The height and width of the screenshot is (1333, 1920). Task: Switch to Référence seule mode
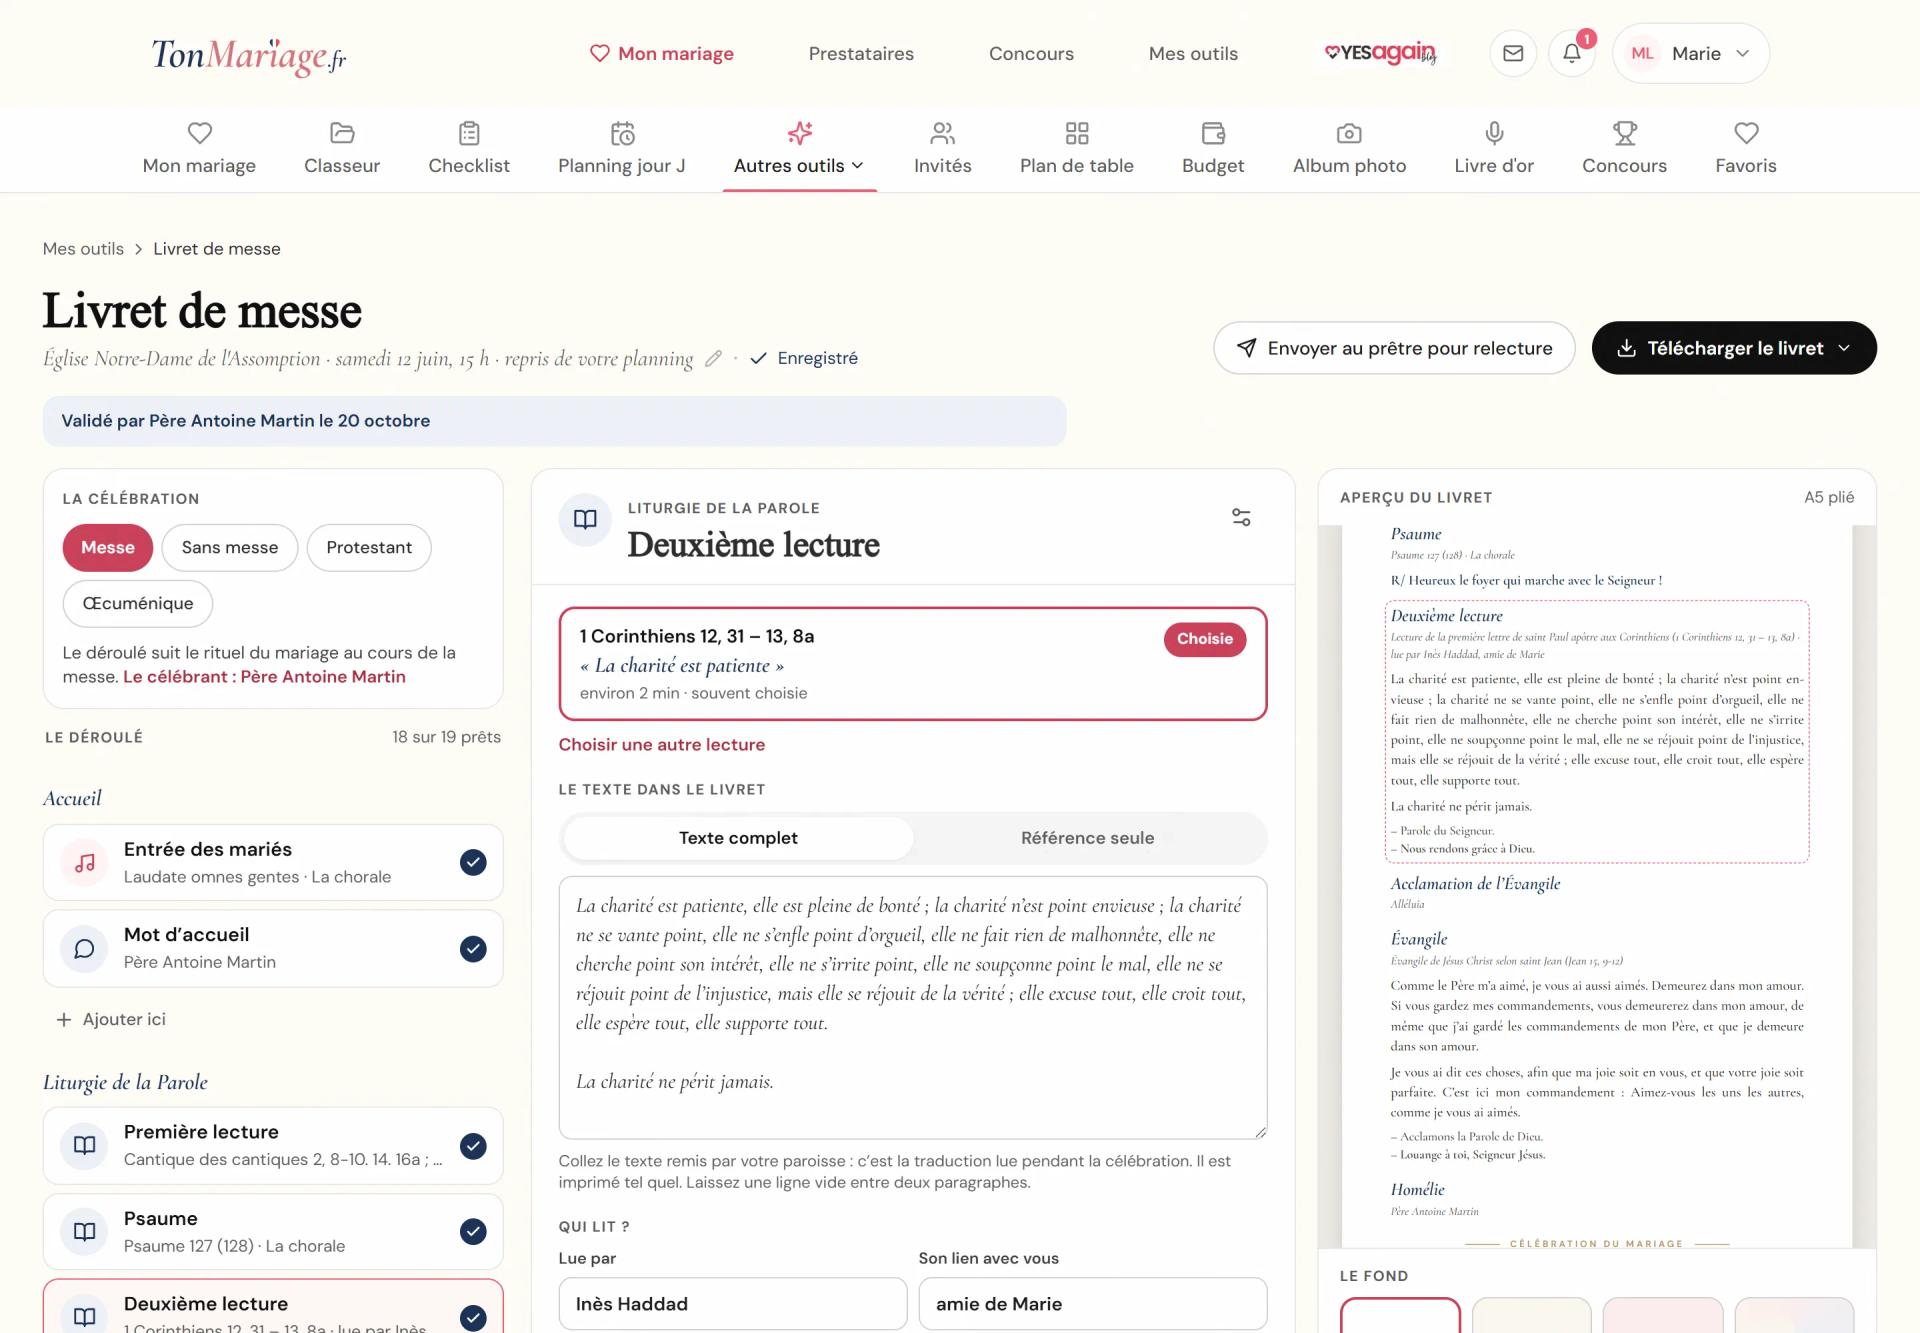pos(1087,838)
